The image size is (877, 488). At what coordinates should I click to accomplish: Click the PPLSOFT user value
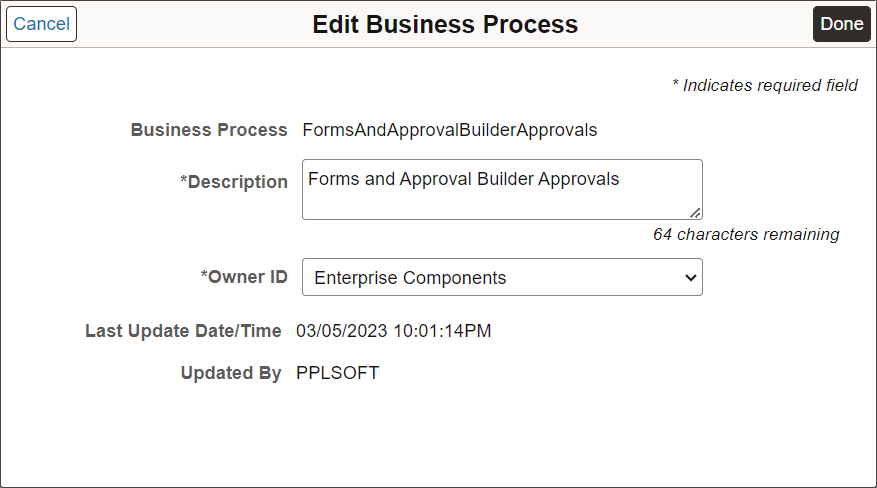pos(337,373)
